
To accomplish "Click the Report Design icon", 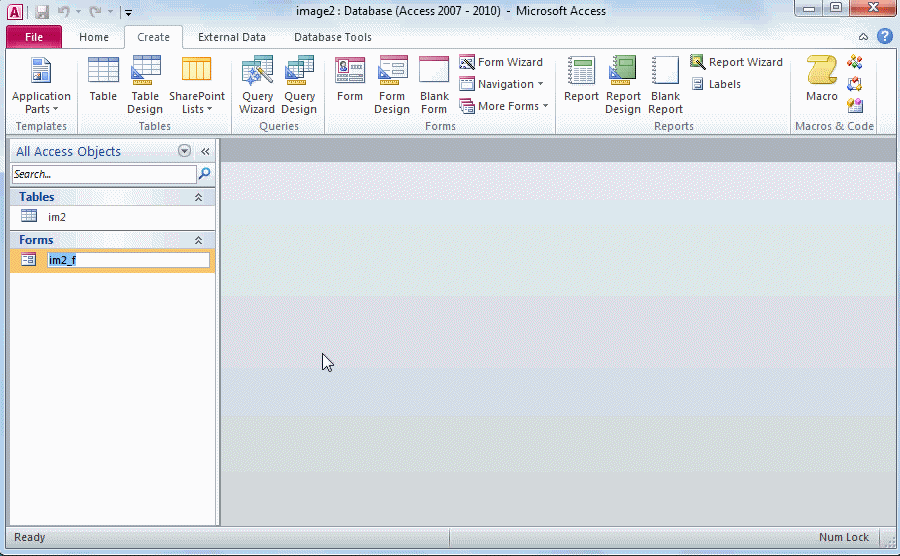I will click(623, 84).
